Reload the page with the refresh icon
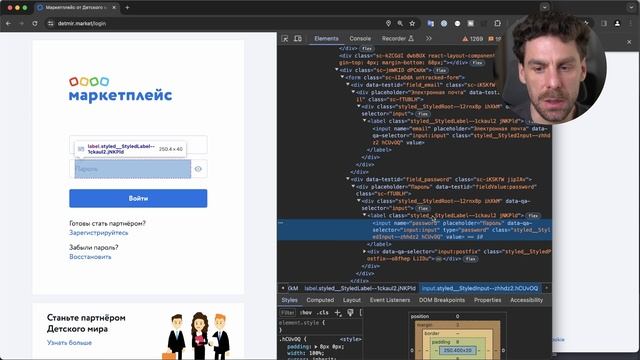The image size is (640, 360). 35,24
